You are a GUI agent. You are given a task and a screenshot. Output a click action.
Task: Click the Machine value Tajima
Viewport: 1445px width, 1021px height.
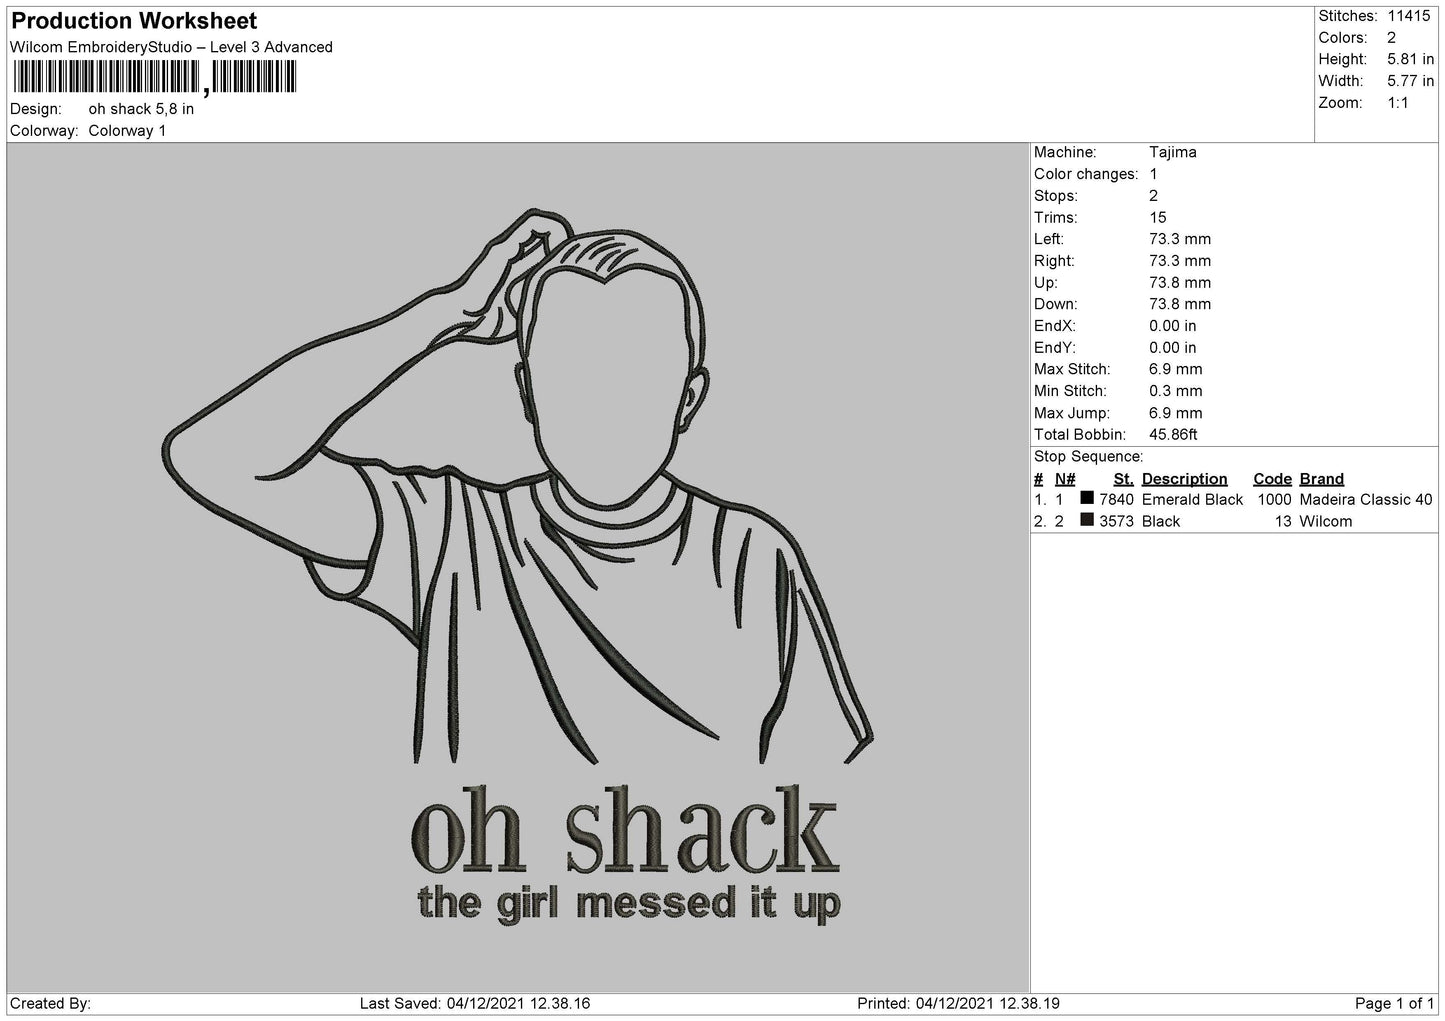pyautogui.click(x=1173, y=153)
